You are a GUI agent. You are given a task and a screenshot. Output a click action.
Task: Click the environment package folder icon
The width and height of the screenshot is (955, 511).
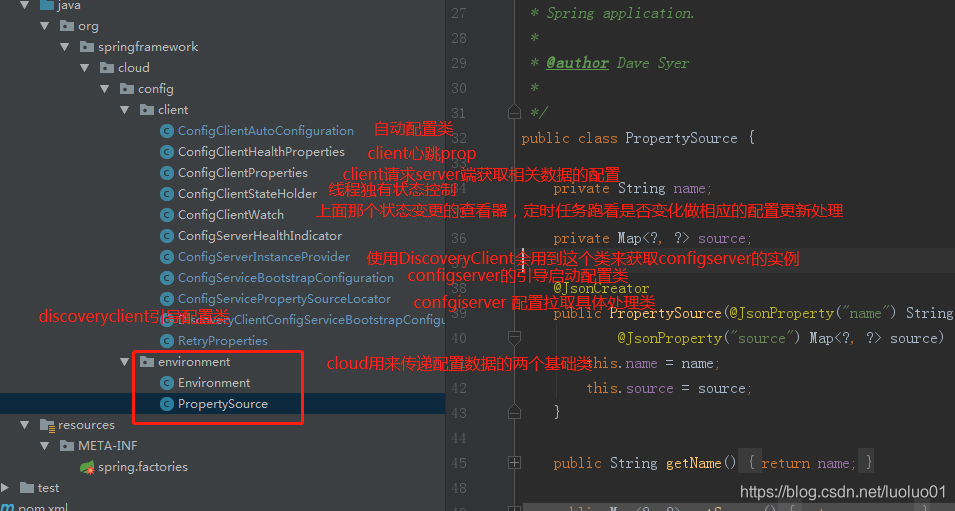tap(147, 362)
